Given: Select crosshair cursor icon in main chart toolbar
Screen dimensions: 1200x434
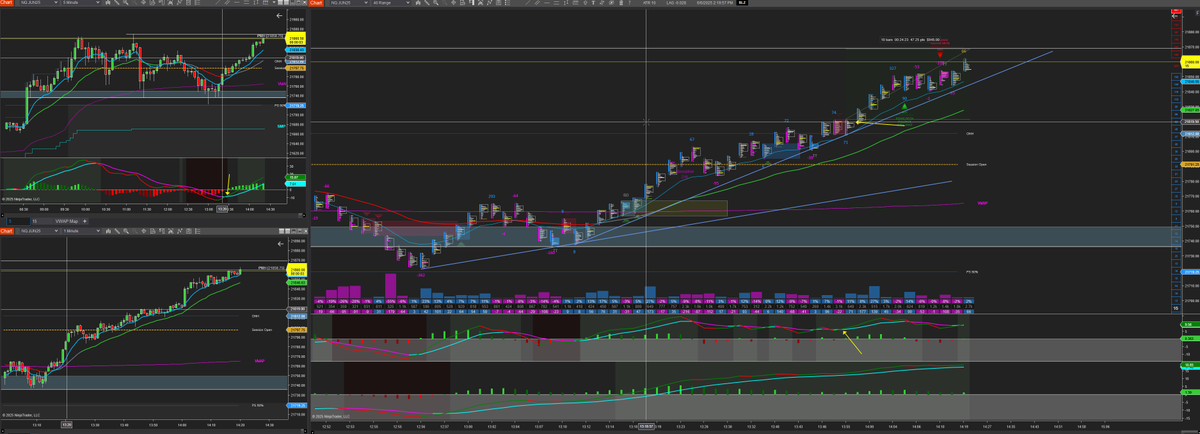Looking at the screenshot, I should (x=453, y=4).
